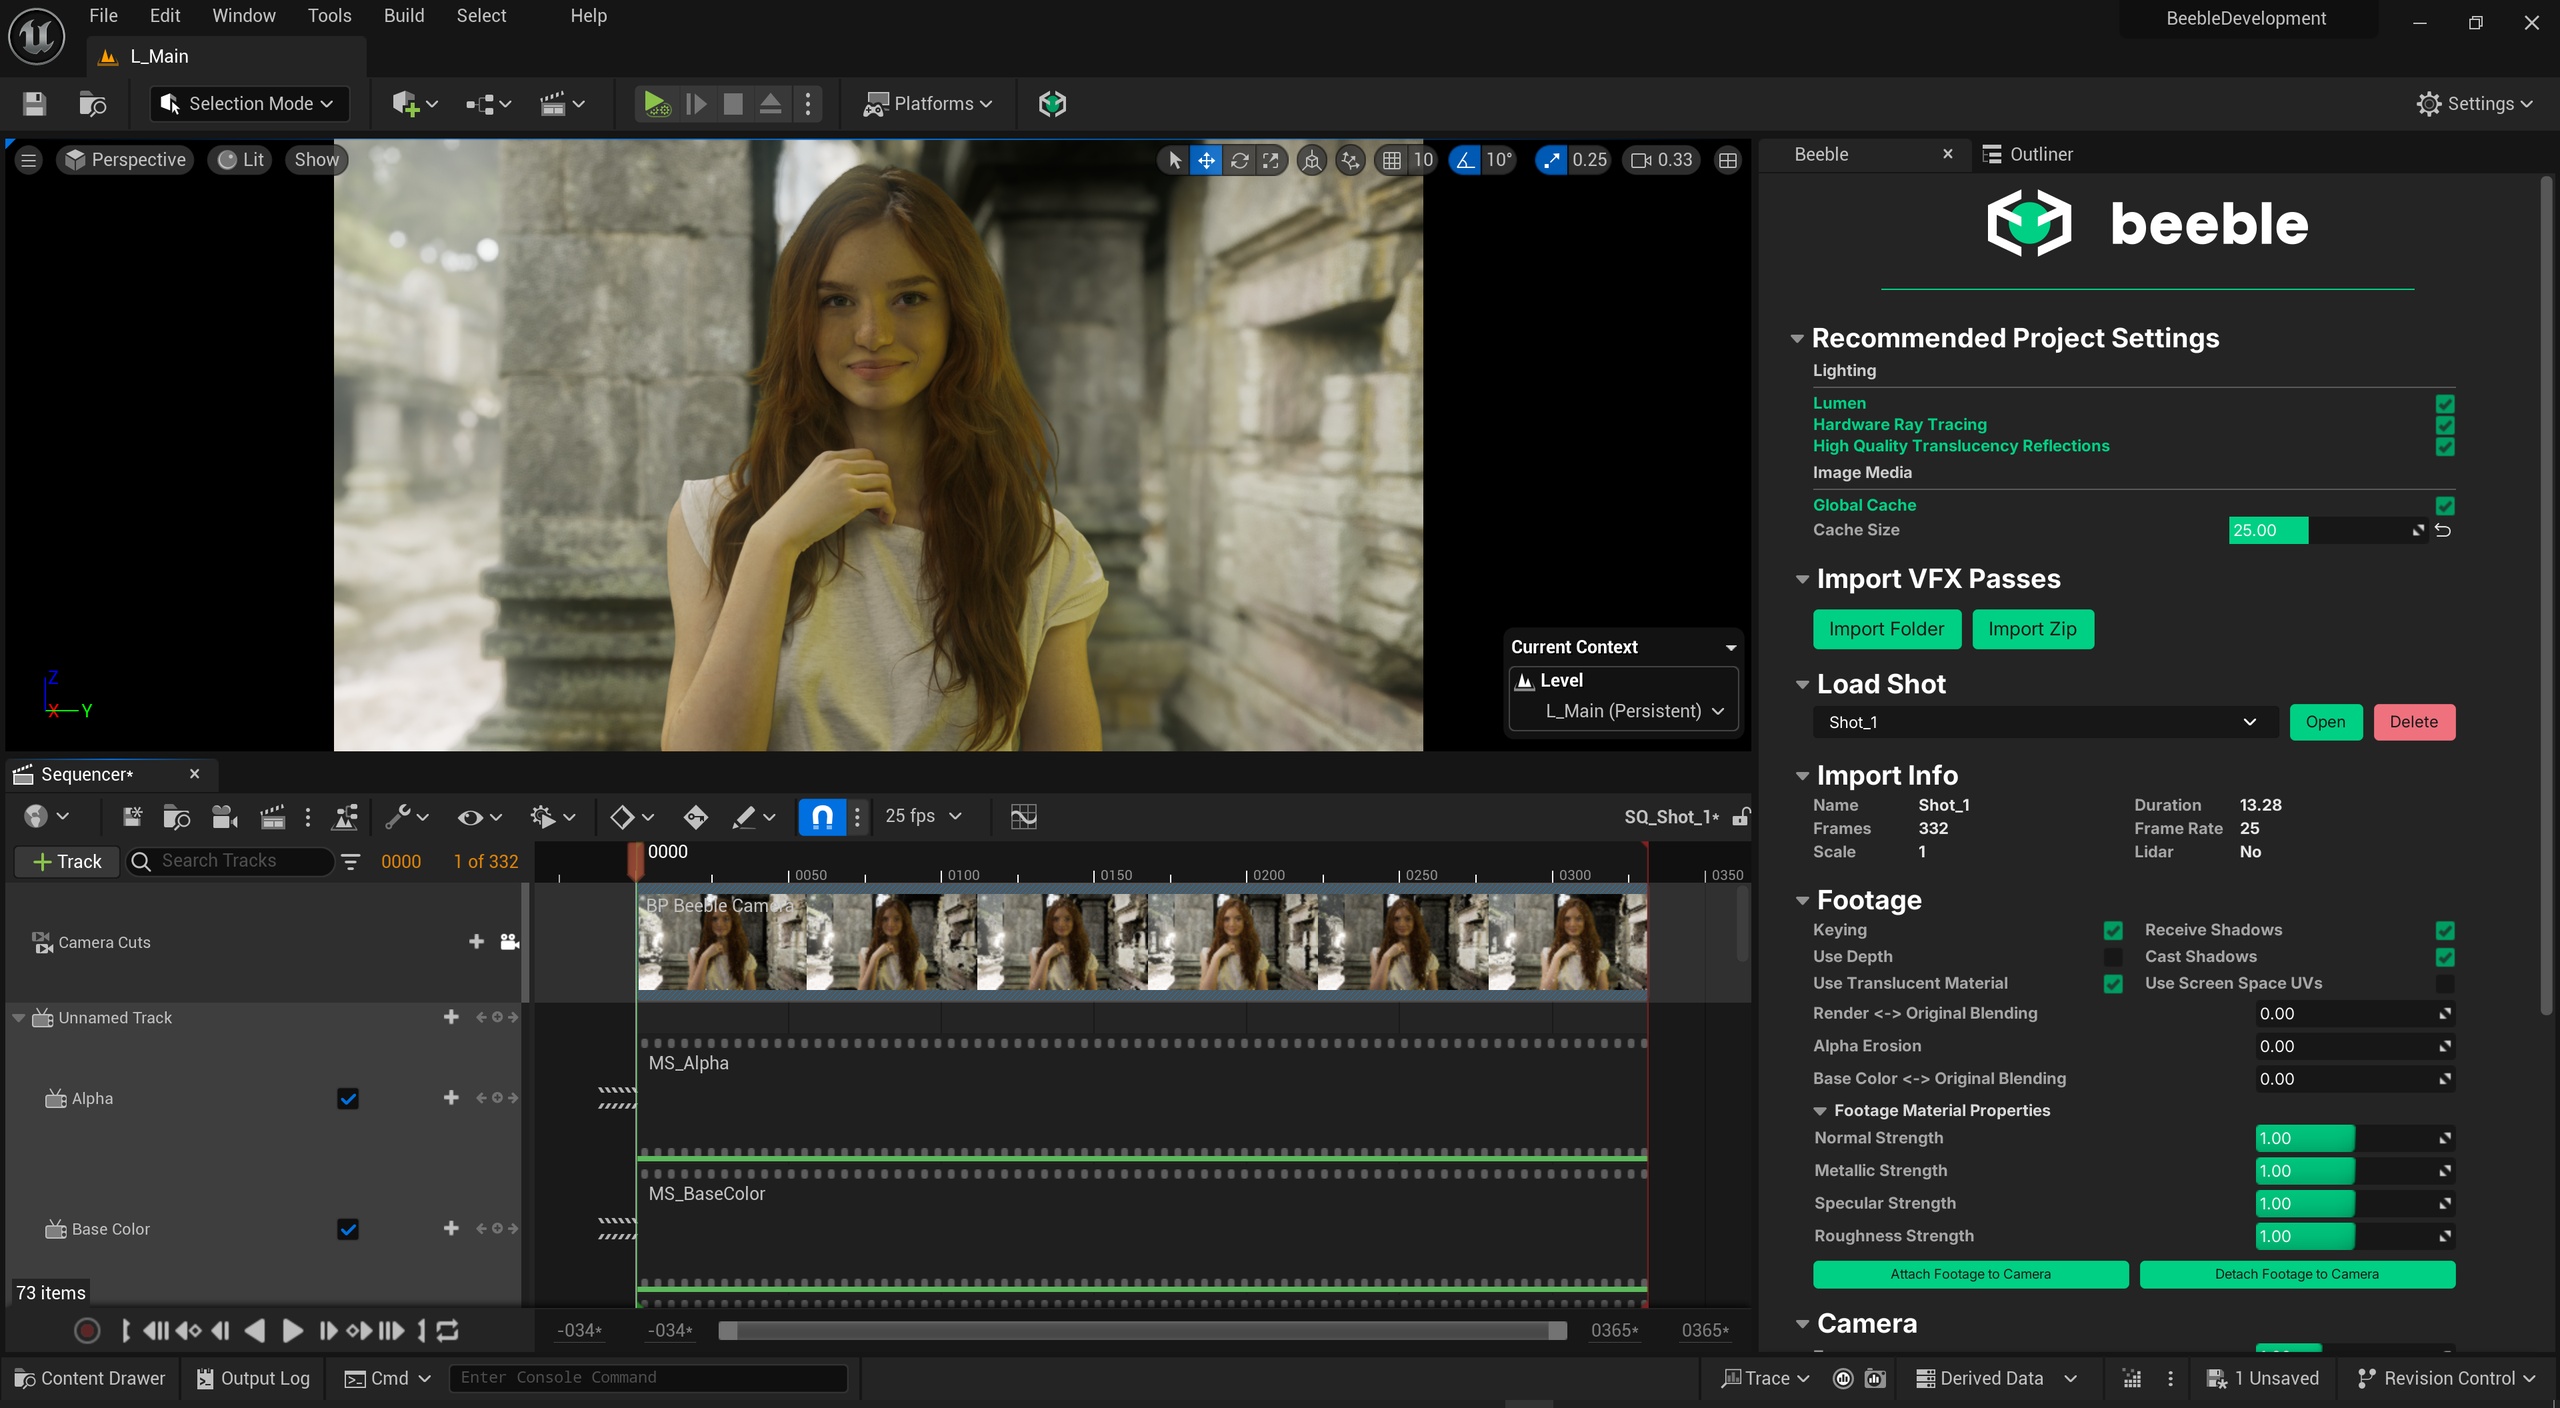This screenshot has width=2560, height=1408.
Task: Toggle scale snapping icon in viewport
Action: (1551, 160)
